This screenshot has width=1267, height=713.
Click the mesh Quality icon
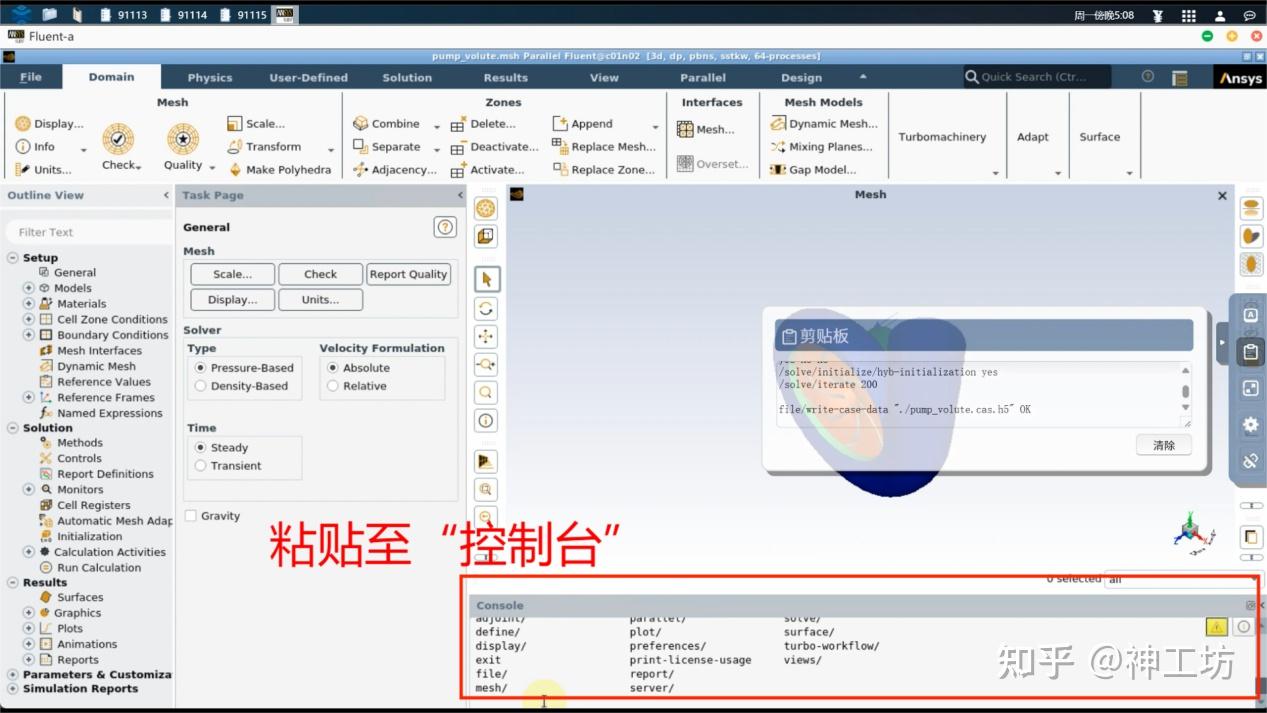coord(183,139)
